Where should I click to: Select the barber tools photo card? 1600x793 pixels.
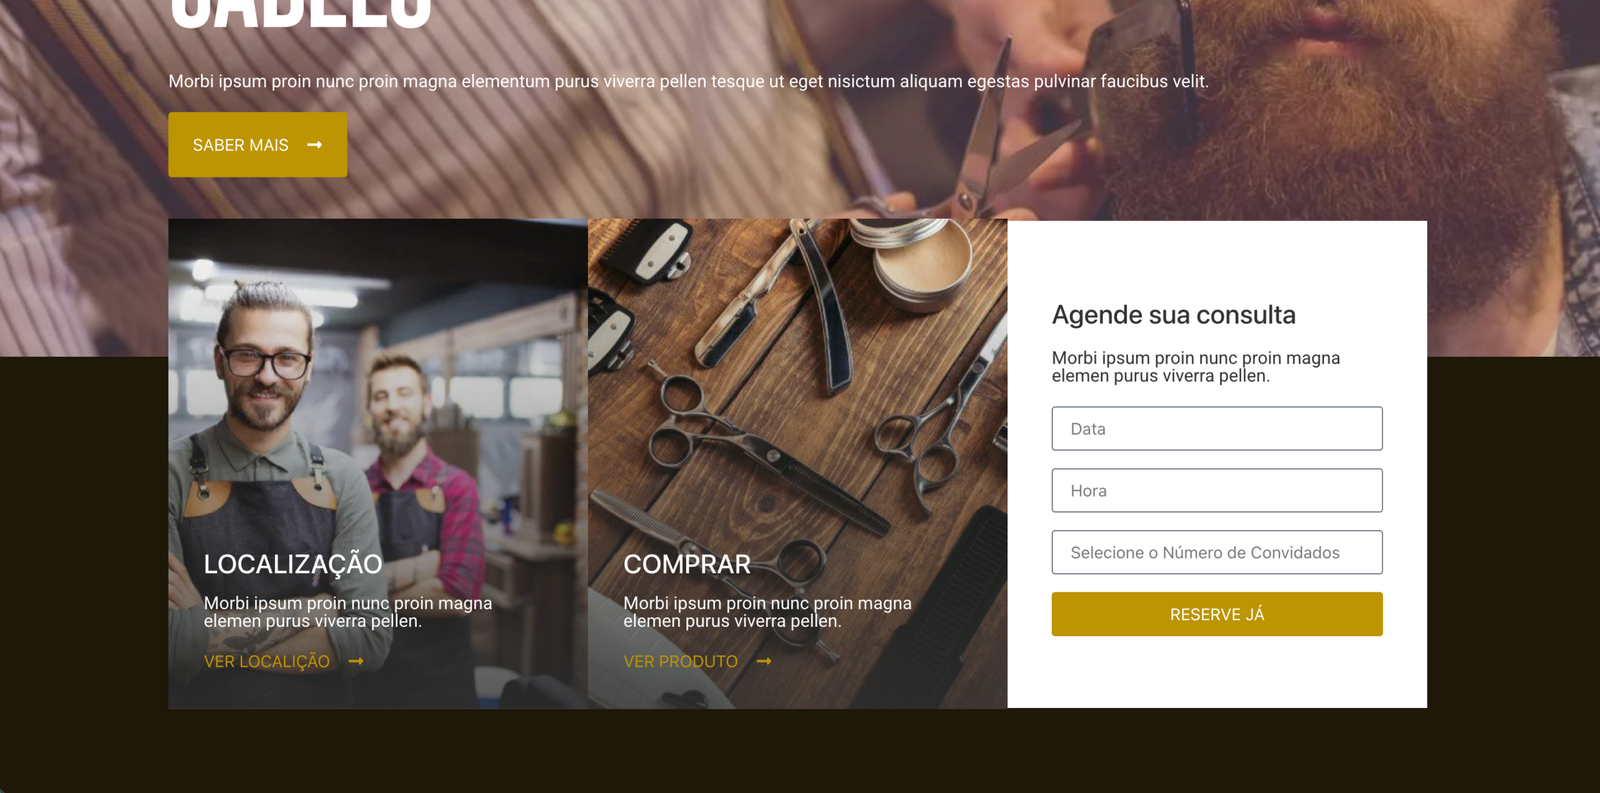click(x=798, y=464)
